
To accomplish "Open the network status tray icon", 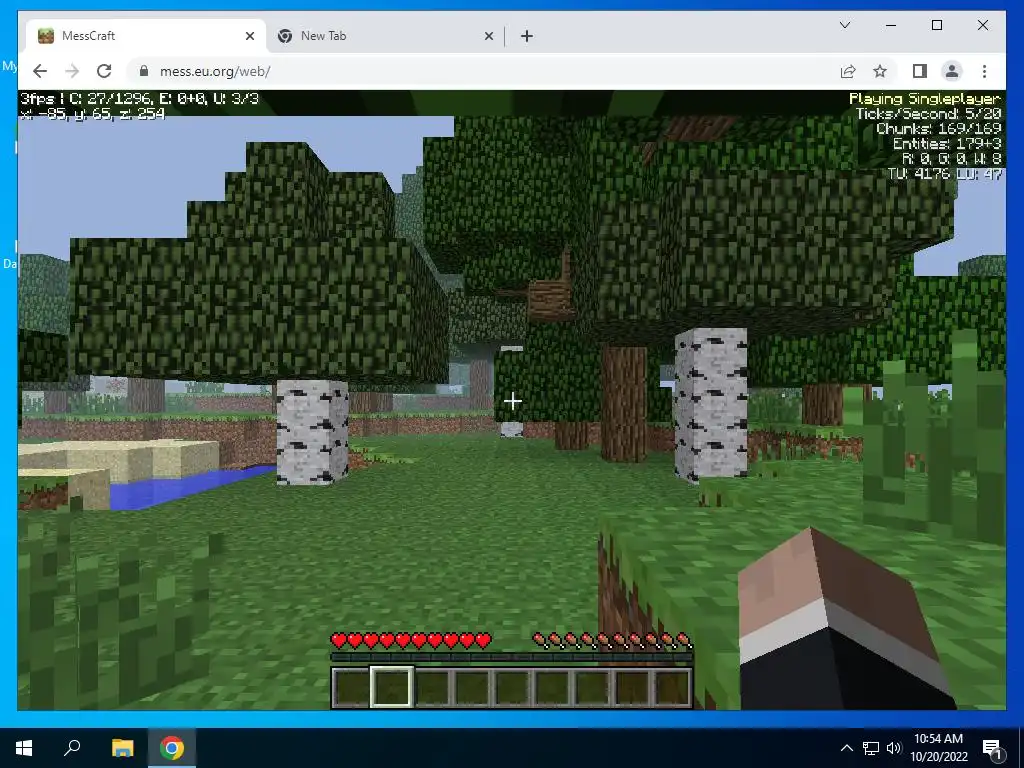I will point(871,748).
